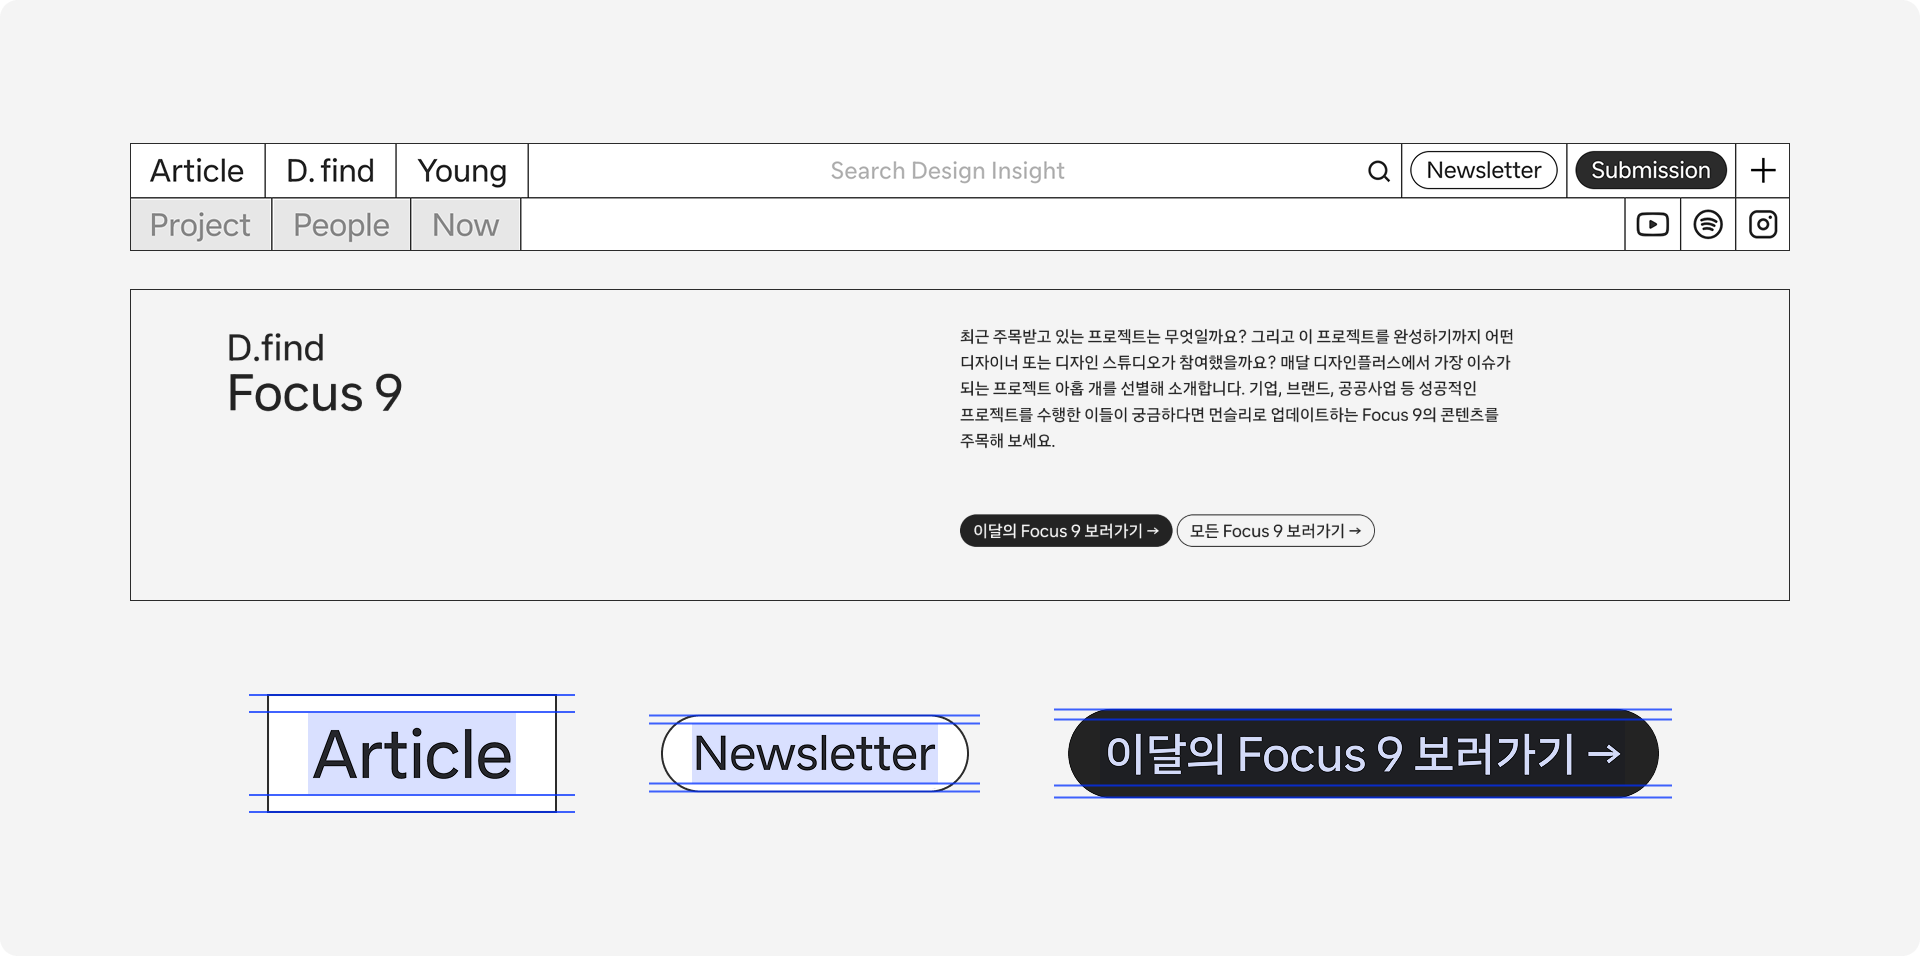This screenshot has width=1920, height=956.
Task: Expand the plus menu icon
Action: click(x=1763, y=171)
